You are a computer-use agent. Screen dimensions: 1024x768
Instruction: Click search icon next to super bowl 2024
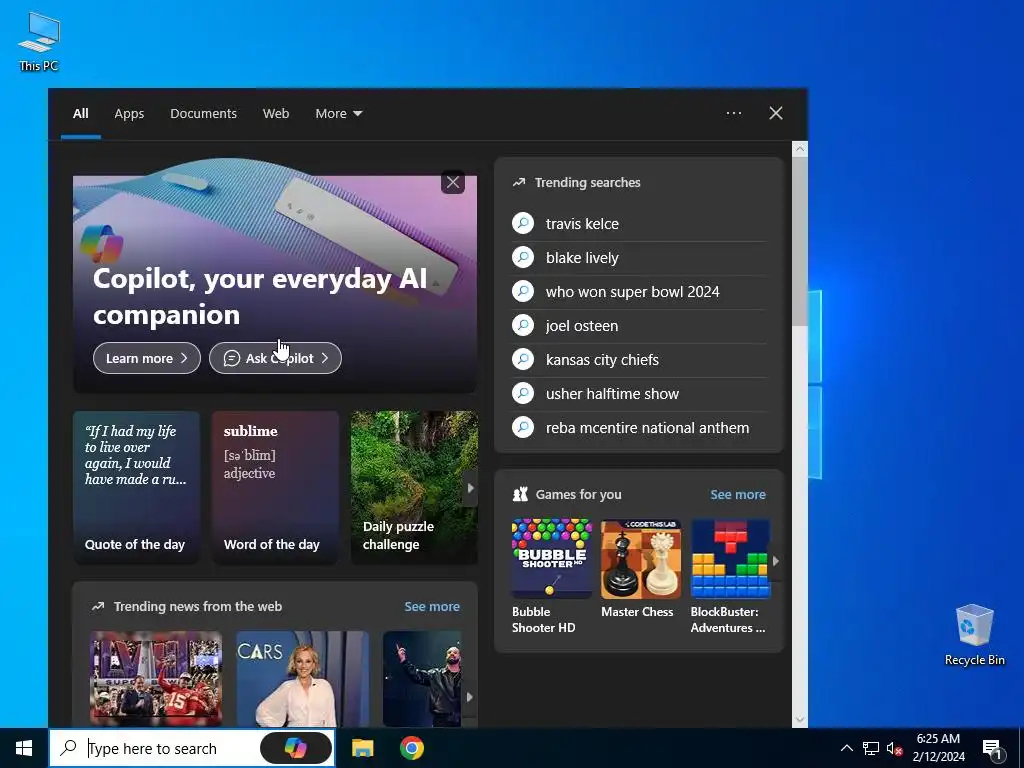[x=523, y=291]
